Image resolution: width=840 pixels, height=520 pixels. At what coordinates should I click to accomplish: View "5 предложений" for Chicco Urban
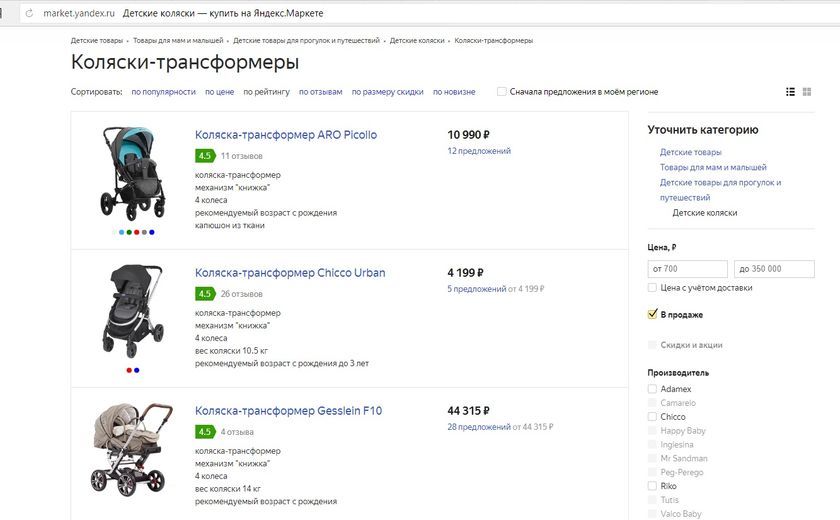[x=477, y=289]
